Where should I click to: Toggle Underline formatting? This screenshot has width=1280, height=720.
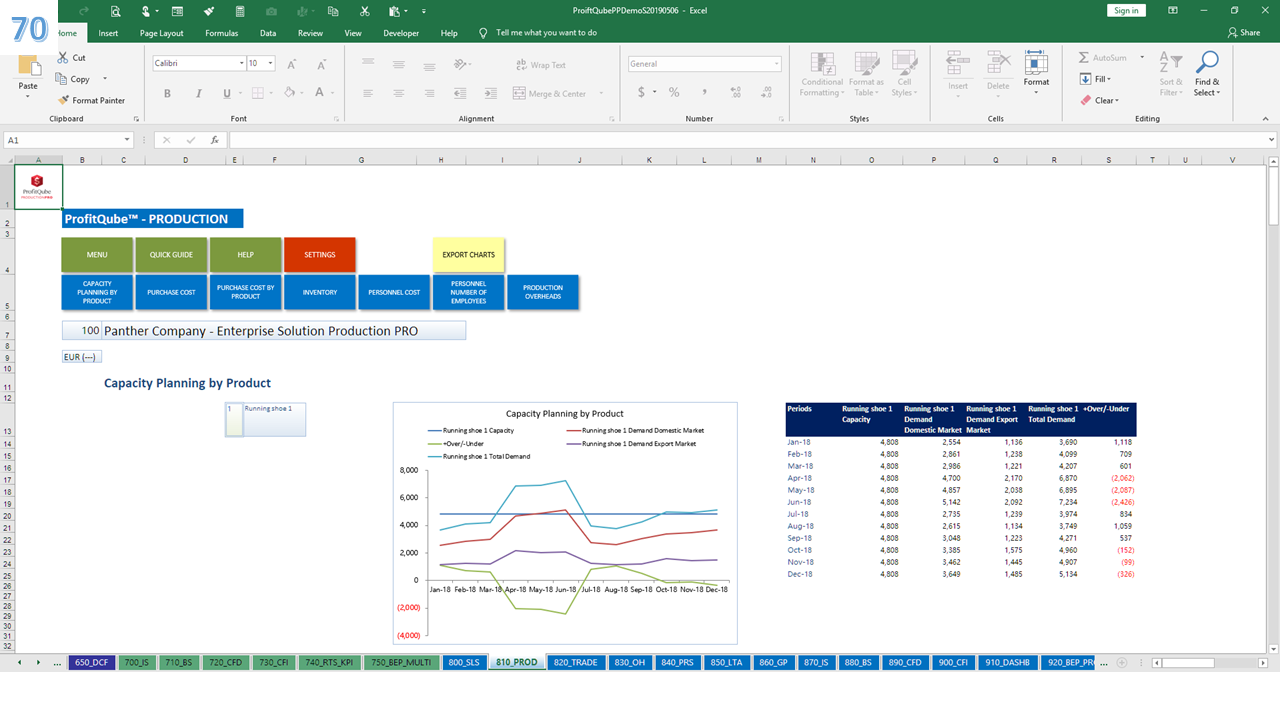tap(227, 93)
